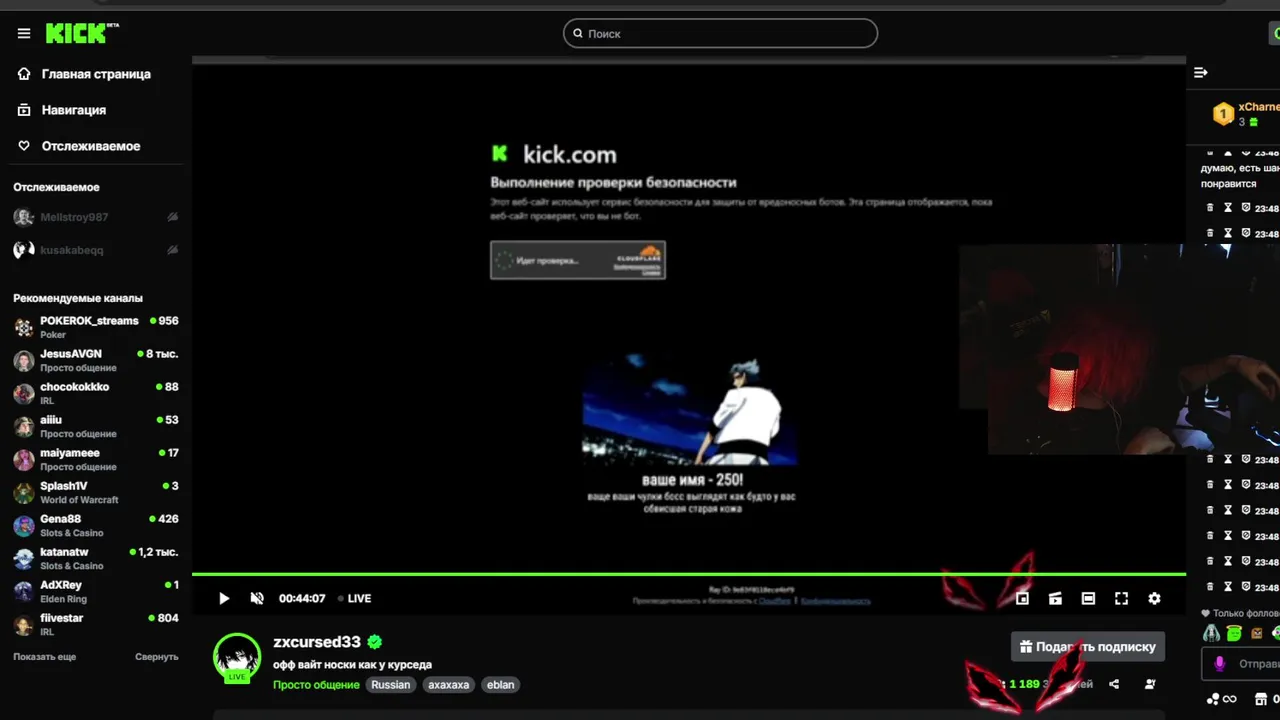This screenshot has width=1280, height=720.
Task: Open the user icon next to share
Action: pyautogui.click(x=1150, y=684)
